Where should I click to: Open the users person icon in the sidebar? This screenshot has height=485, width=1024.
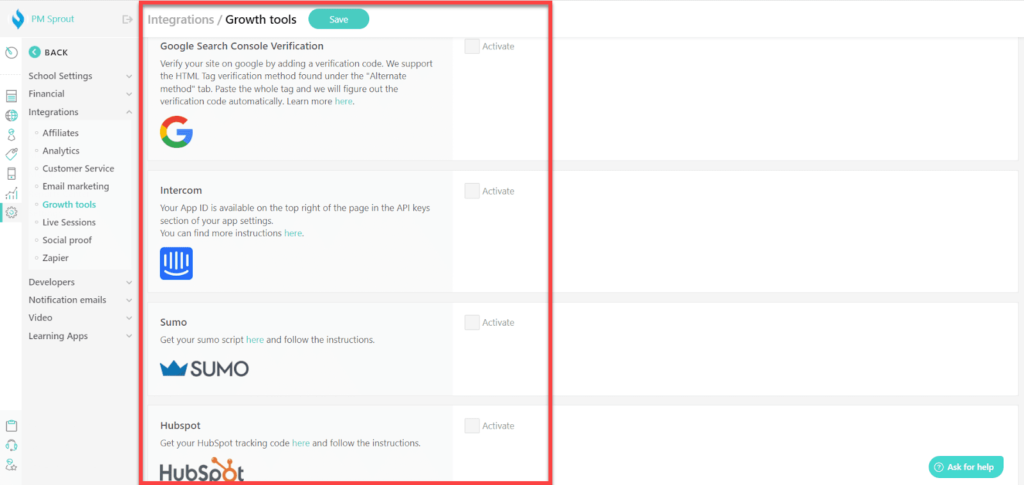point(11,135)
